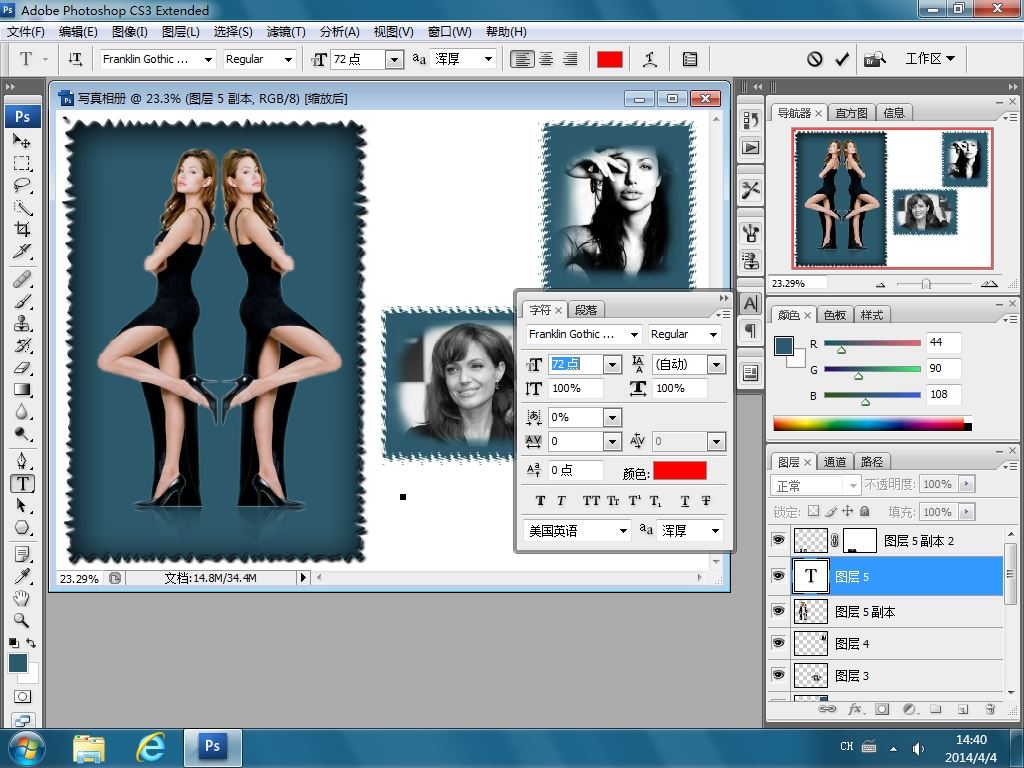This screenshot has width=1024, height=768.
Task: Open the Franklin Gothic font dropdown in options bar
Action: tap(208, 60)
